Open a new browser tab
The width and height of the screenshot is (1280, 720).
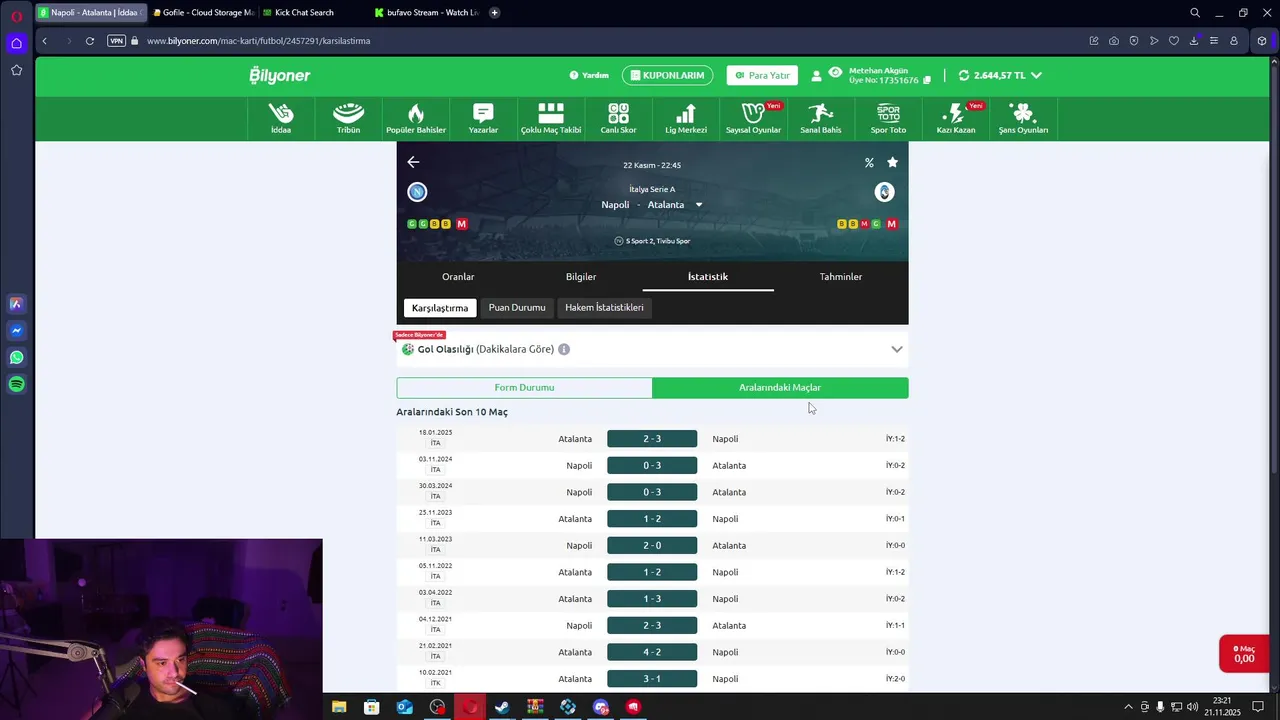coord(495,13)
